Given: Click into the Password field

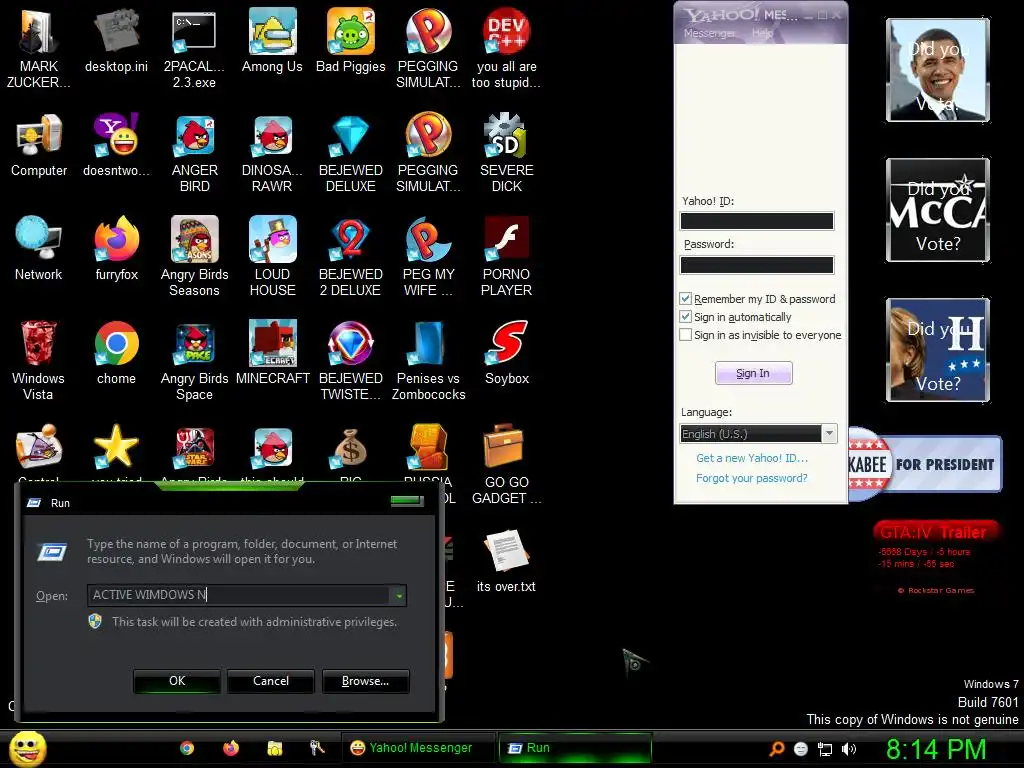Looking at the screenshot, I should point(757,265).
